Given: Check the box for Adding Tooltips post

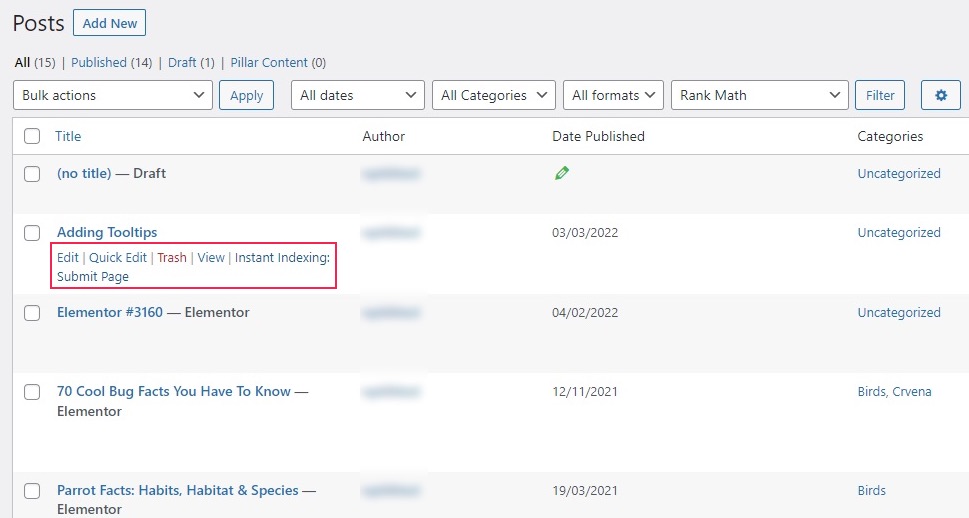Looking at the screenshot, I should (x=32, y=233).
